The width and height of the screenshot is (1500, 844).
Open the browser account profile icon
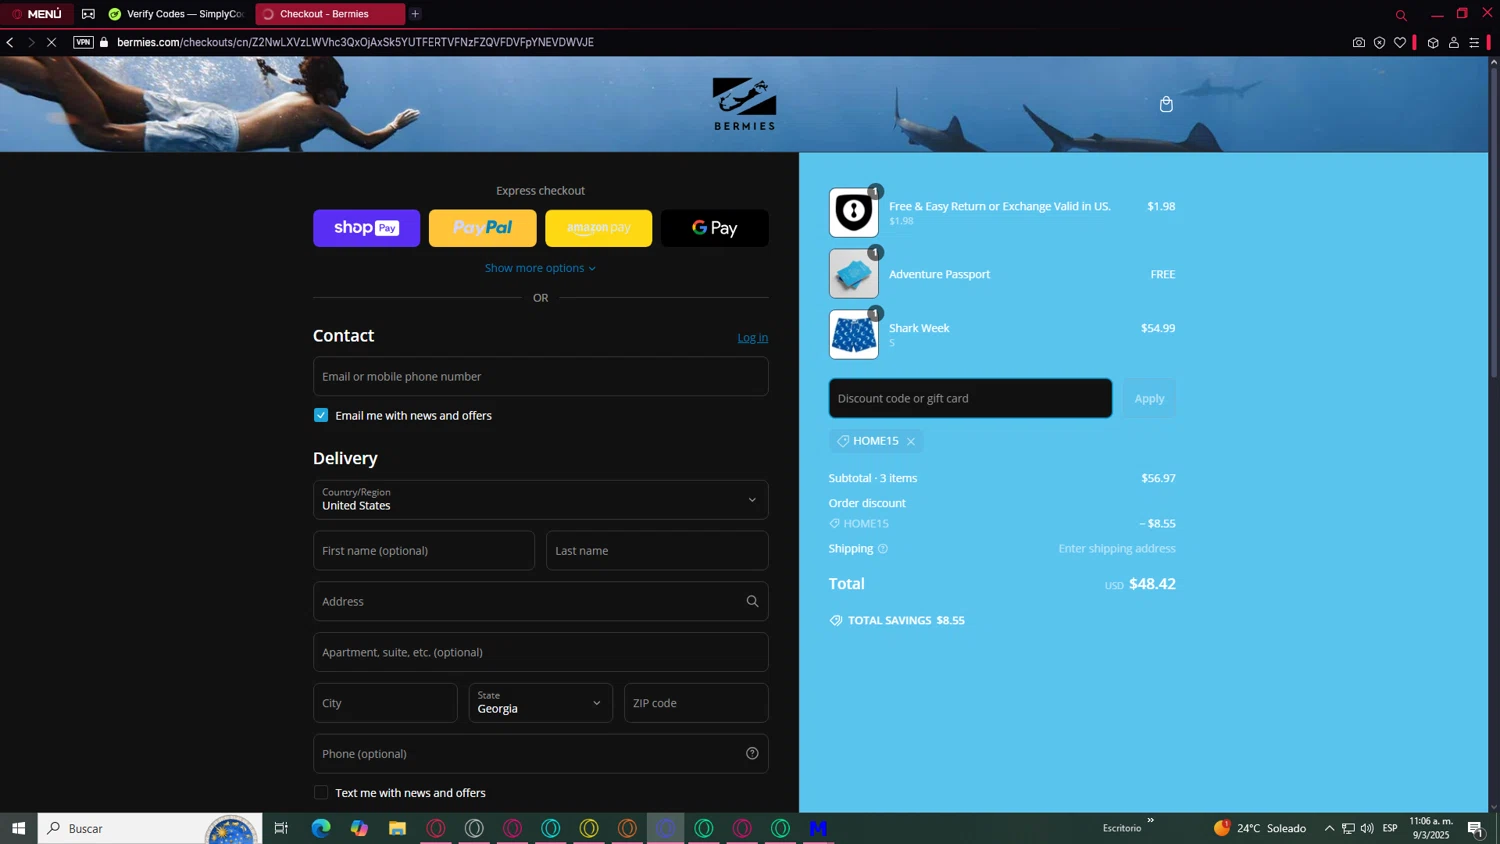pos(1454,42)
